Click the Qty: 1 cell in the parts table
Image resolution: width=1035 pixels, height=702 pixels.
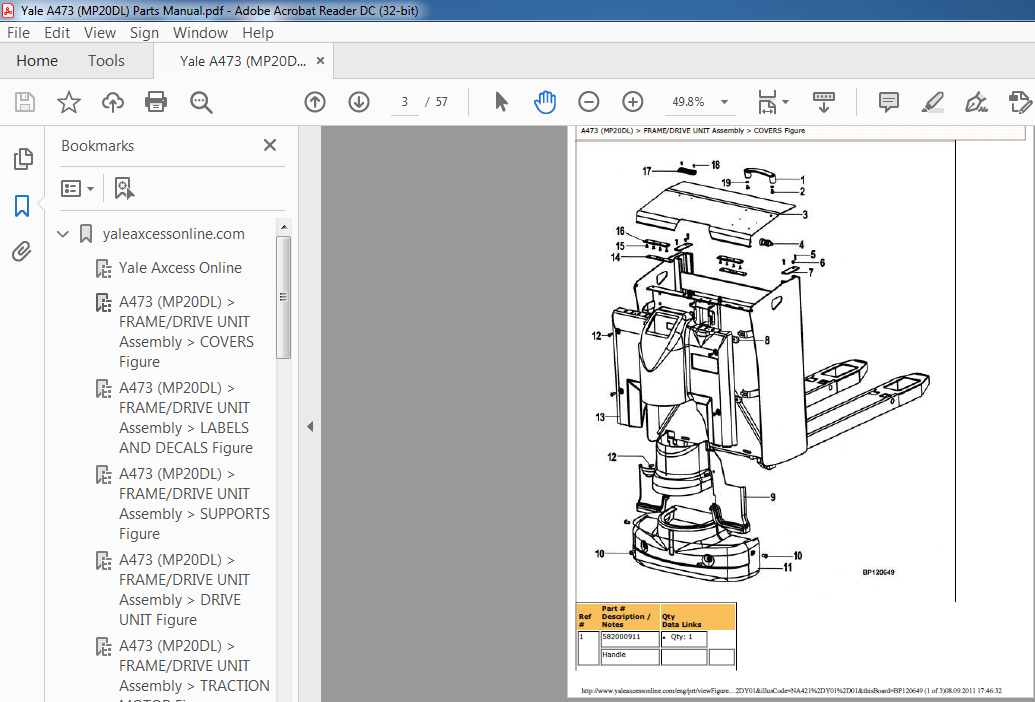point(682,637)
